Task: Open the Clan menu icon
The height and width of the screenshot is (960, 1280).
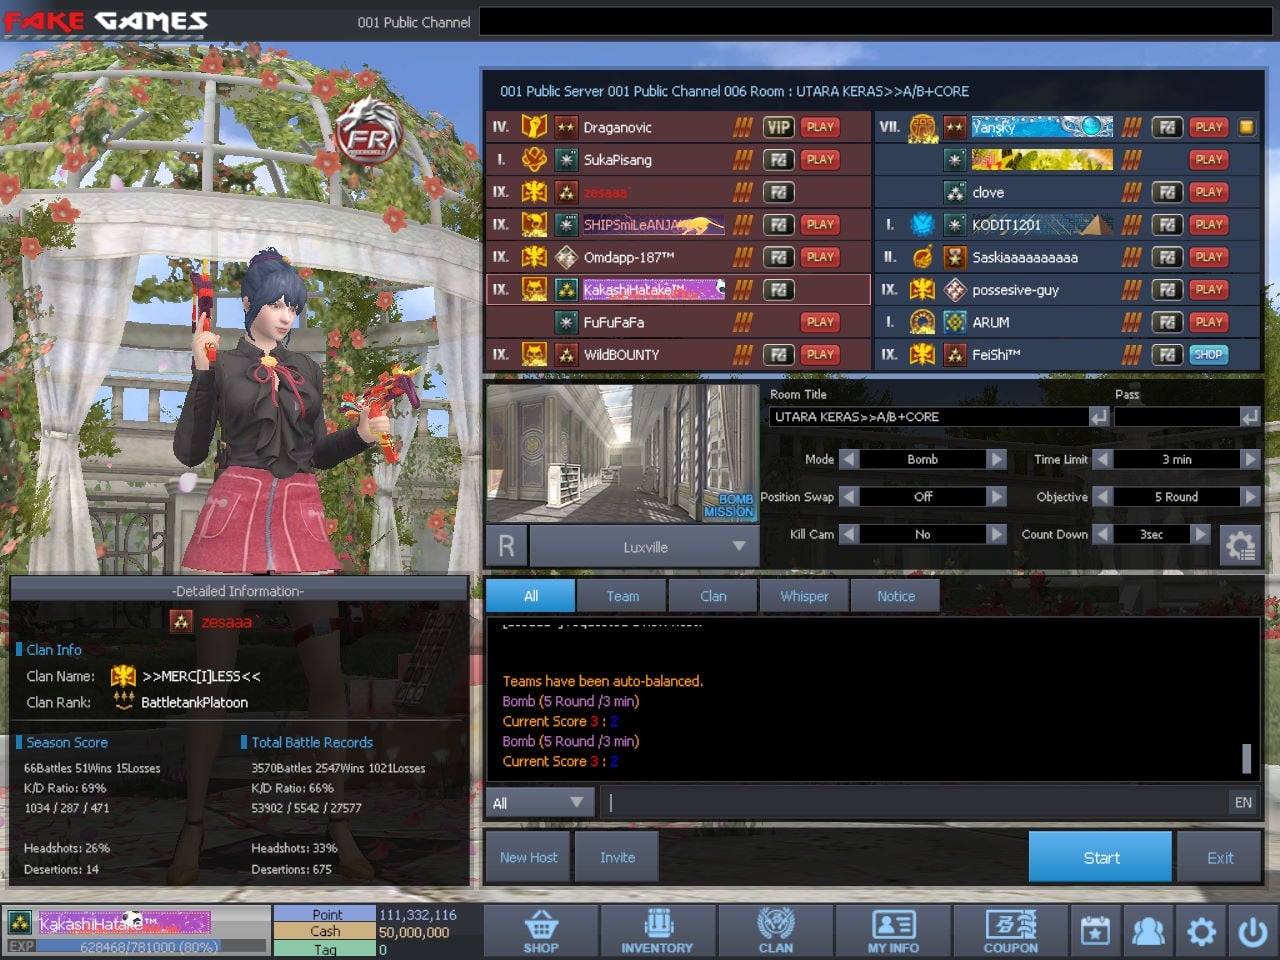Action: pyautogui.click(x=775, y=932)
